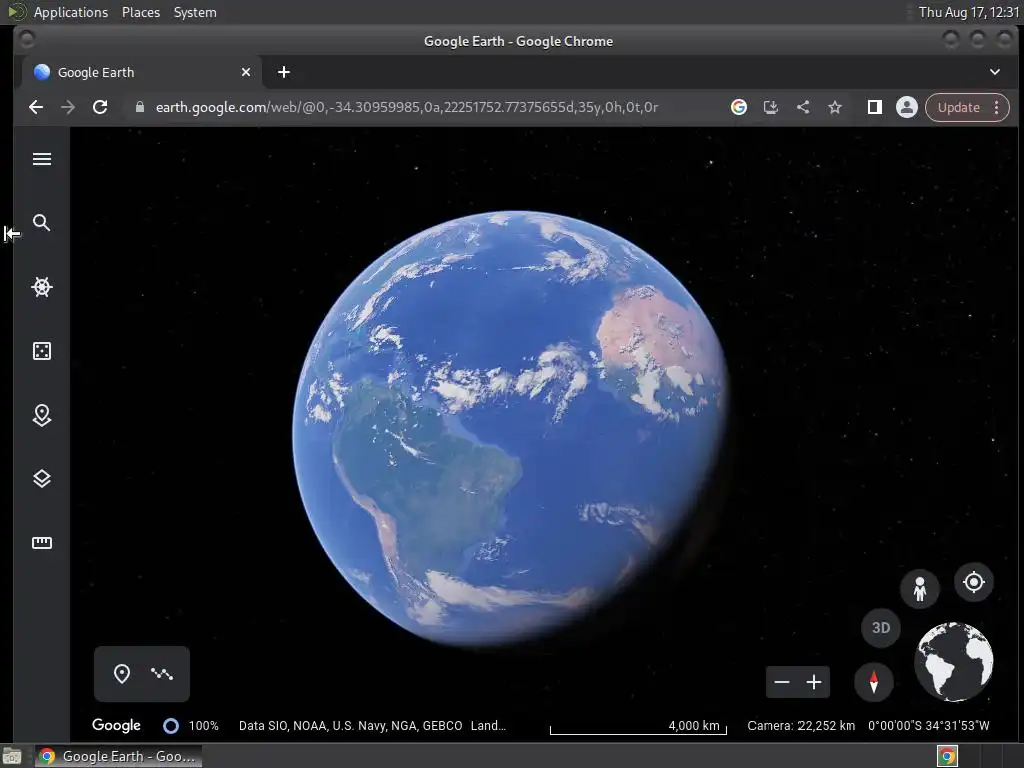This screenshot has width=1024, height=768.
Task: Open Projects pin icon in sidebar
Action: [42, 415]
